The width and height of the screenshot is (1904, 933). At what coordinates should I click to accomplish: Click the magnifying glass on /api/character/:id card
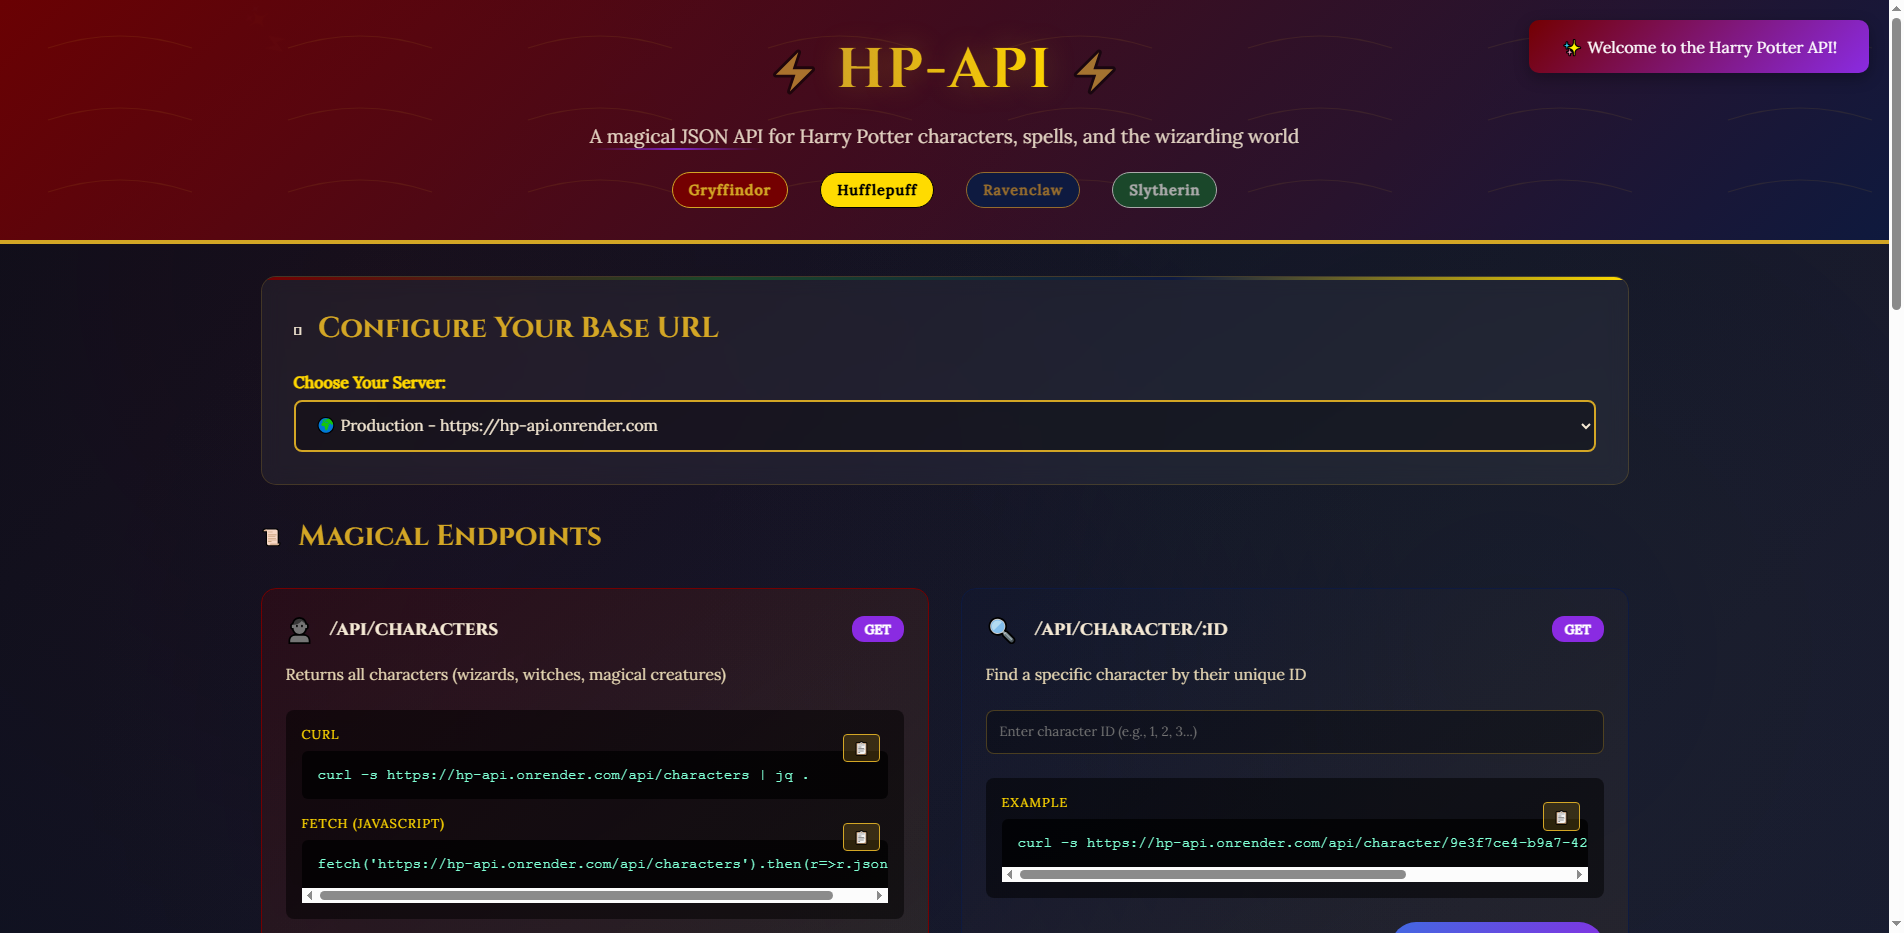pyautogui.click(x=999, y=628)
